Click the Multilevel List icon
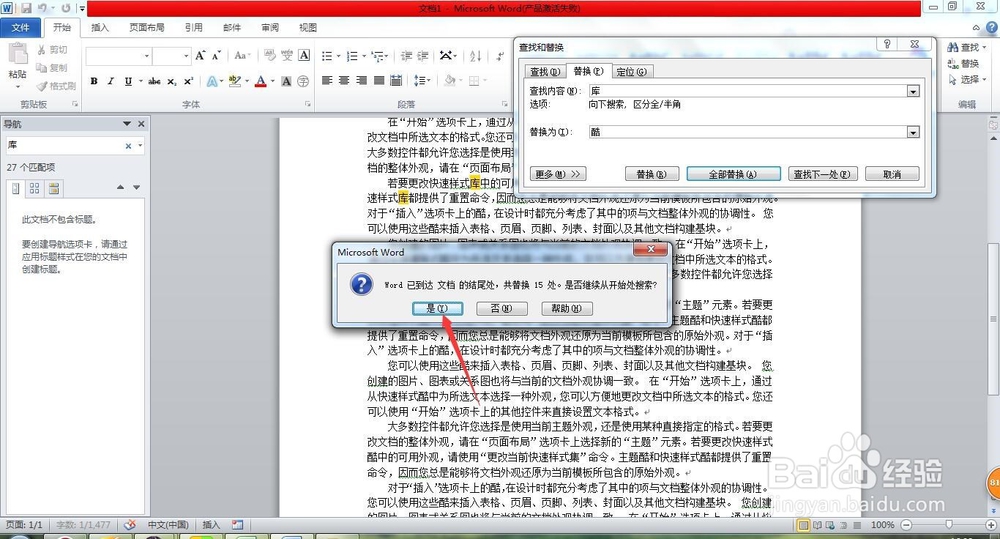The image size is (1000, 539). pyautogui.click(x=377, y=56)
